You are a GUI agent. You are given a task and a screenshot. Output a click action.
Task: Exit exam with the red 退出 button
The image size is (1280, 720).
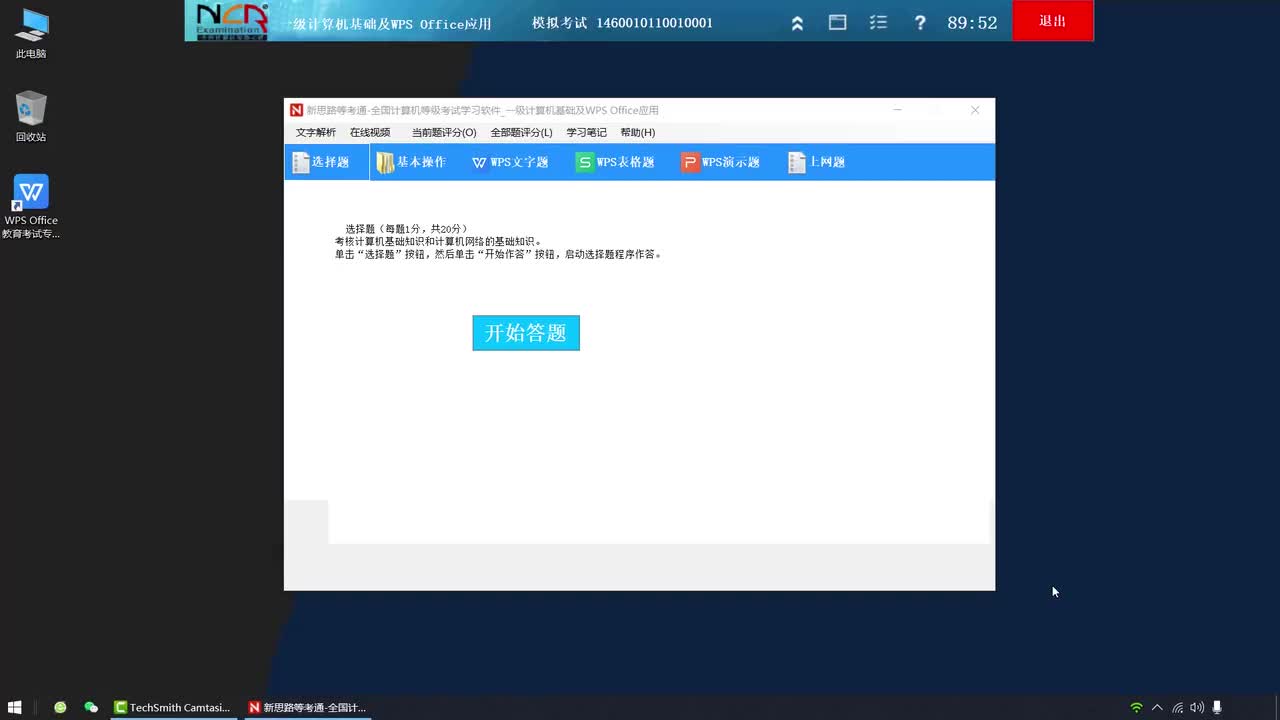(x=1053, y=21)
